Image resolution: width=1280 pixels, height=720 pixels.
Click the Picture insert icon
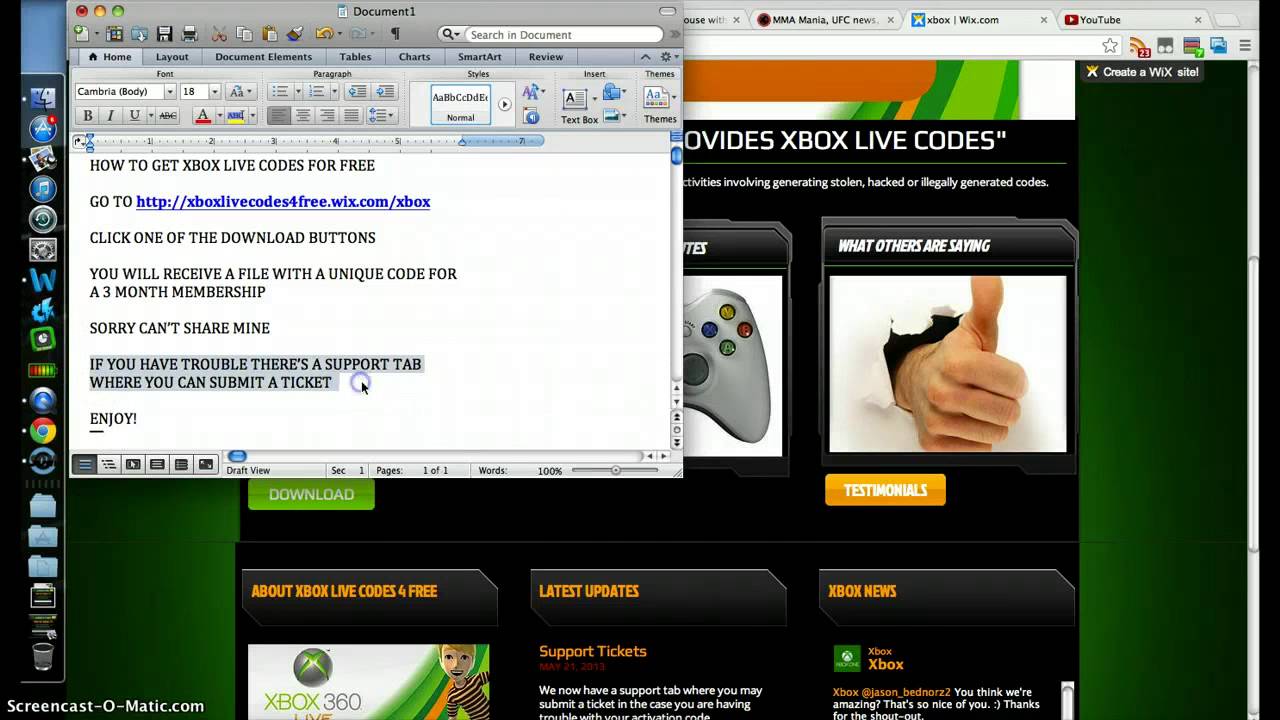(x=612, y=116)
